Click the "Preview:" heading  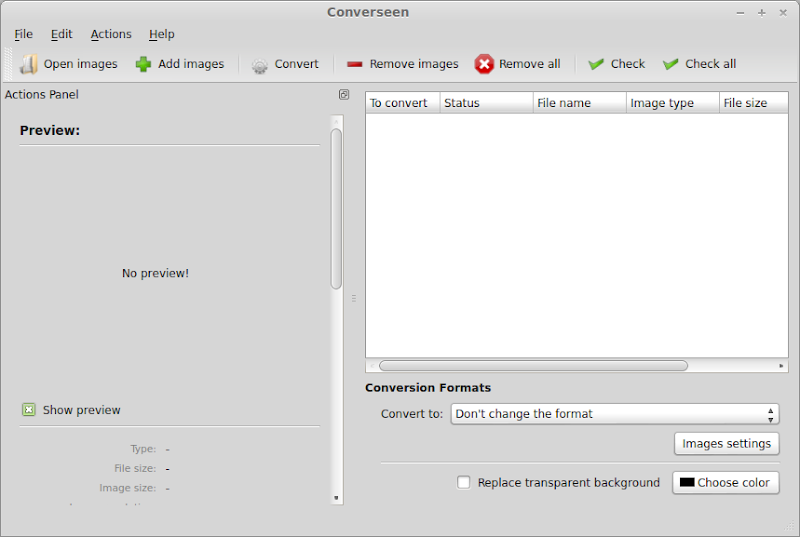49,131
